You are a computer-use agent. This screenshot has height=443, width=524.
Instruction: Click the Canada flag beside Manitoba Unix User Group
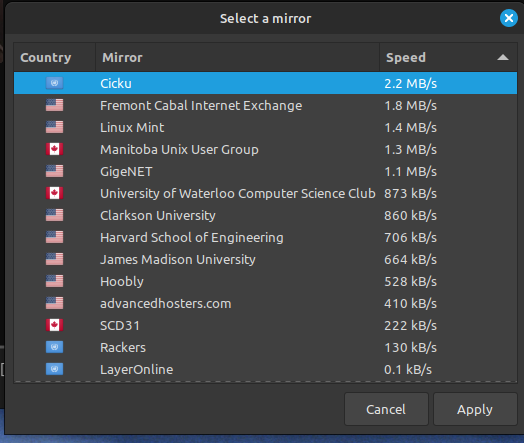54,149
